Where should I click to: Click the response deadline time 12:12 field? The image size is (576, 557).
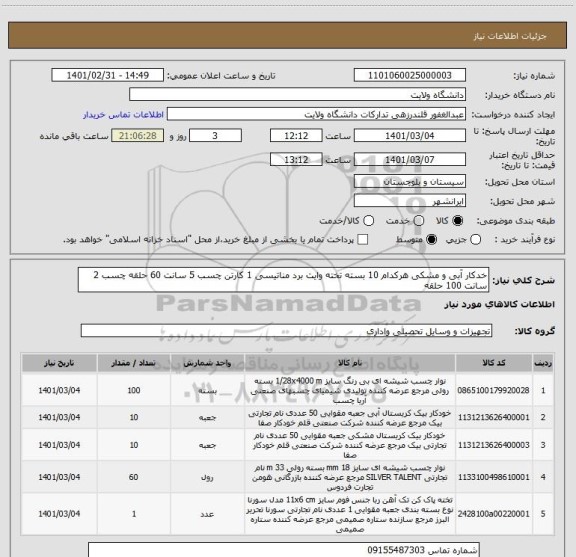296,136
